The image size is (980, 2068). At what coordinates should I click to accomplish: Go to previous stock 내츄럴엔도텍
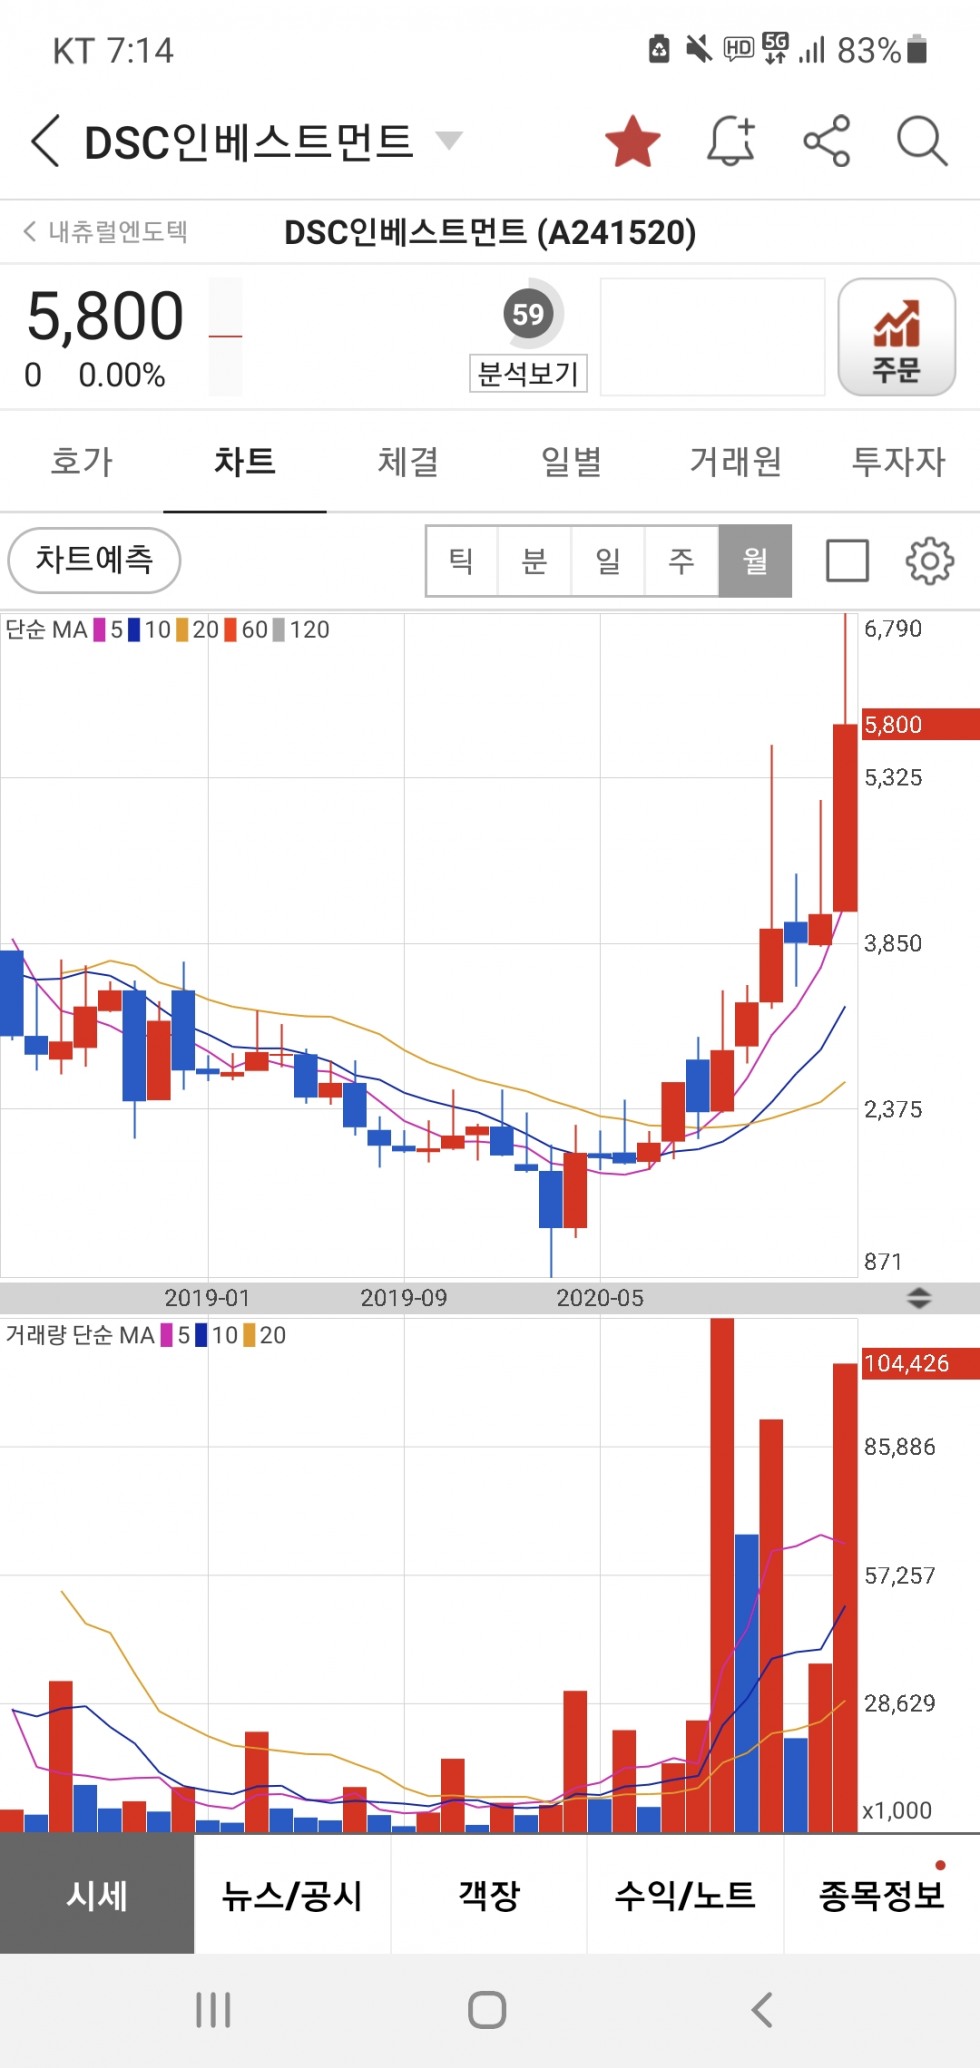tap(105, 232)
